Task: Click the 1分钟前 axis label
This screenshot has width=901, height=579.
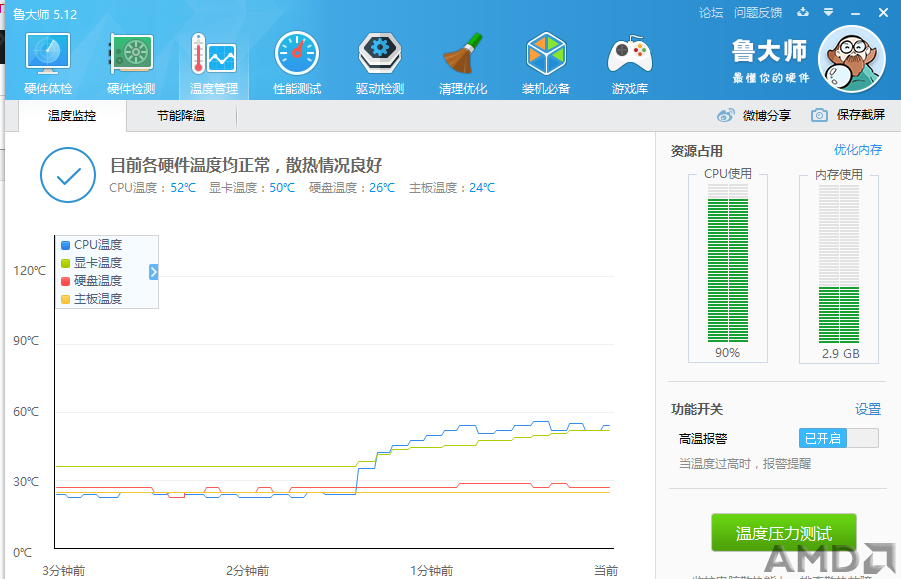Action: click(x=432, y=570)
